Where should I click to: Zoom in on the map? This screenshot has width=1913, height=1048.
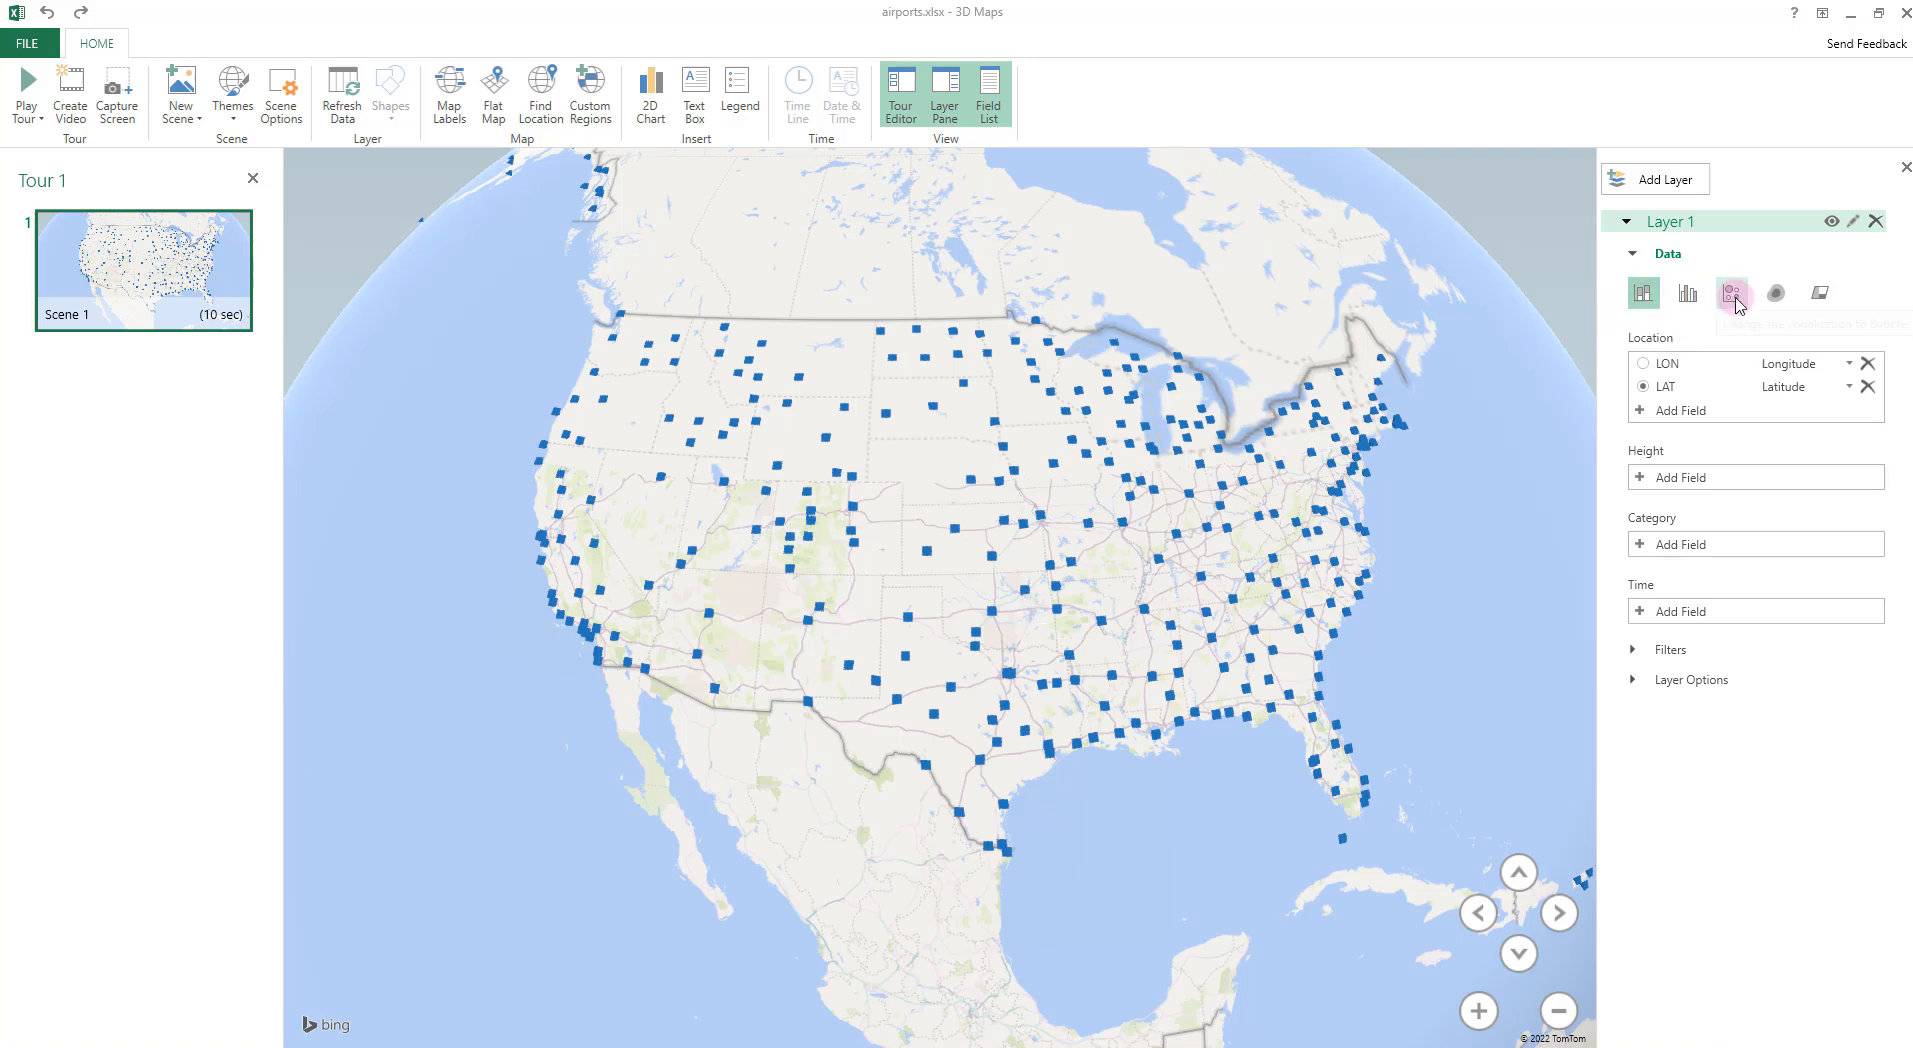pyautogui.click(x=1478, y=1010)
